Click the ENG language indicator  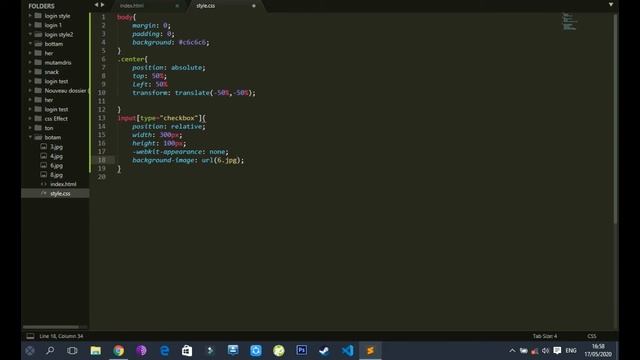(571, 351)
